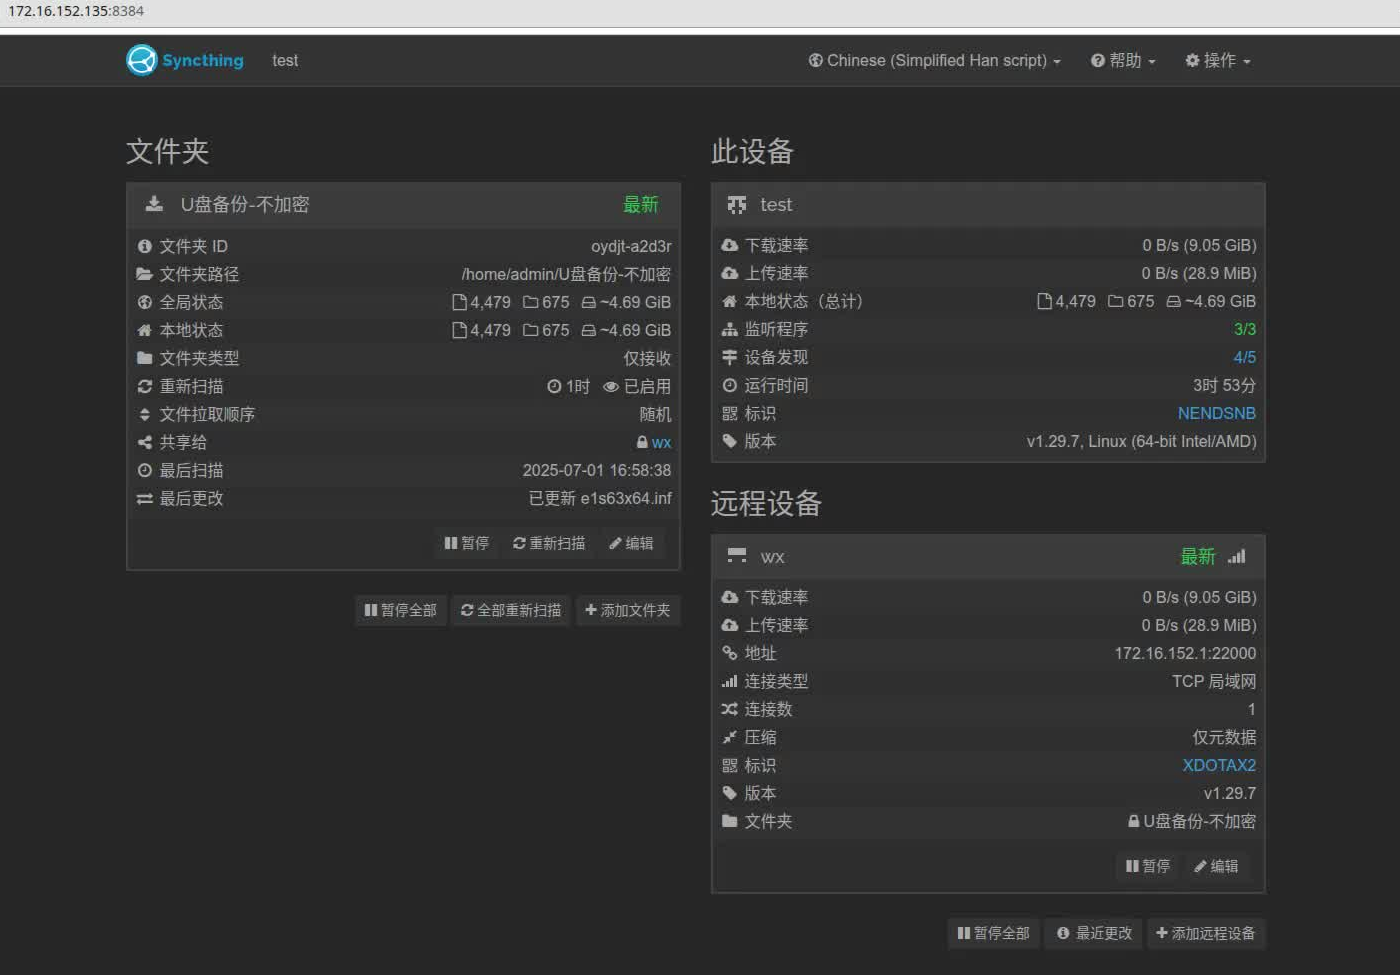Open the language dropdown Chinese (Simplified Han script)

click(x=934, y=61)
